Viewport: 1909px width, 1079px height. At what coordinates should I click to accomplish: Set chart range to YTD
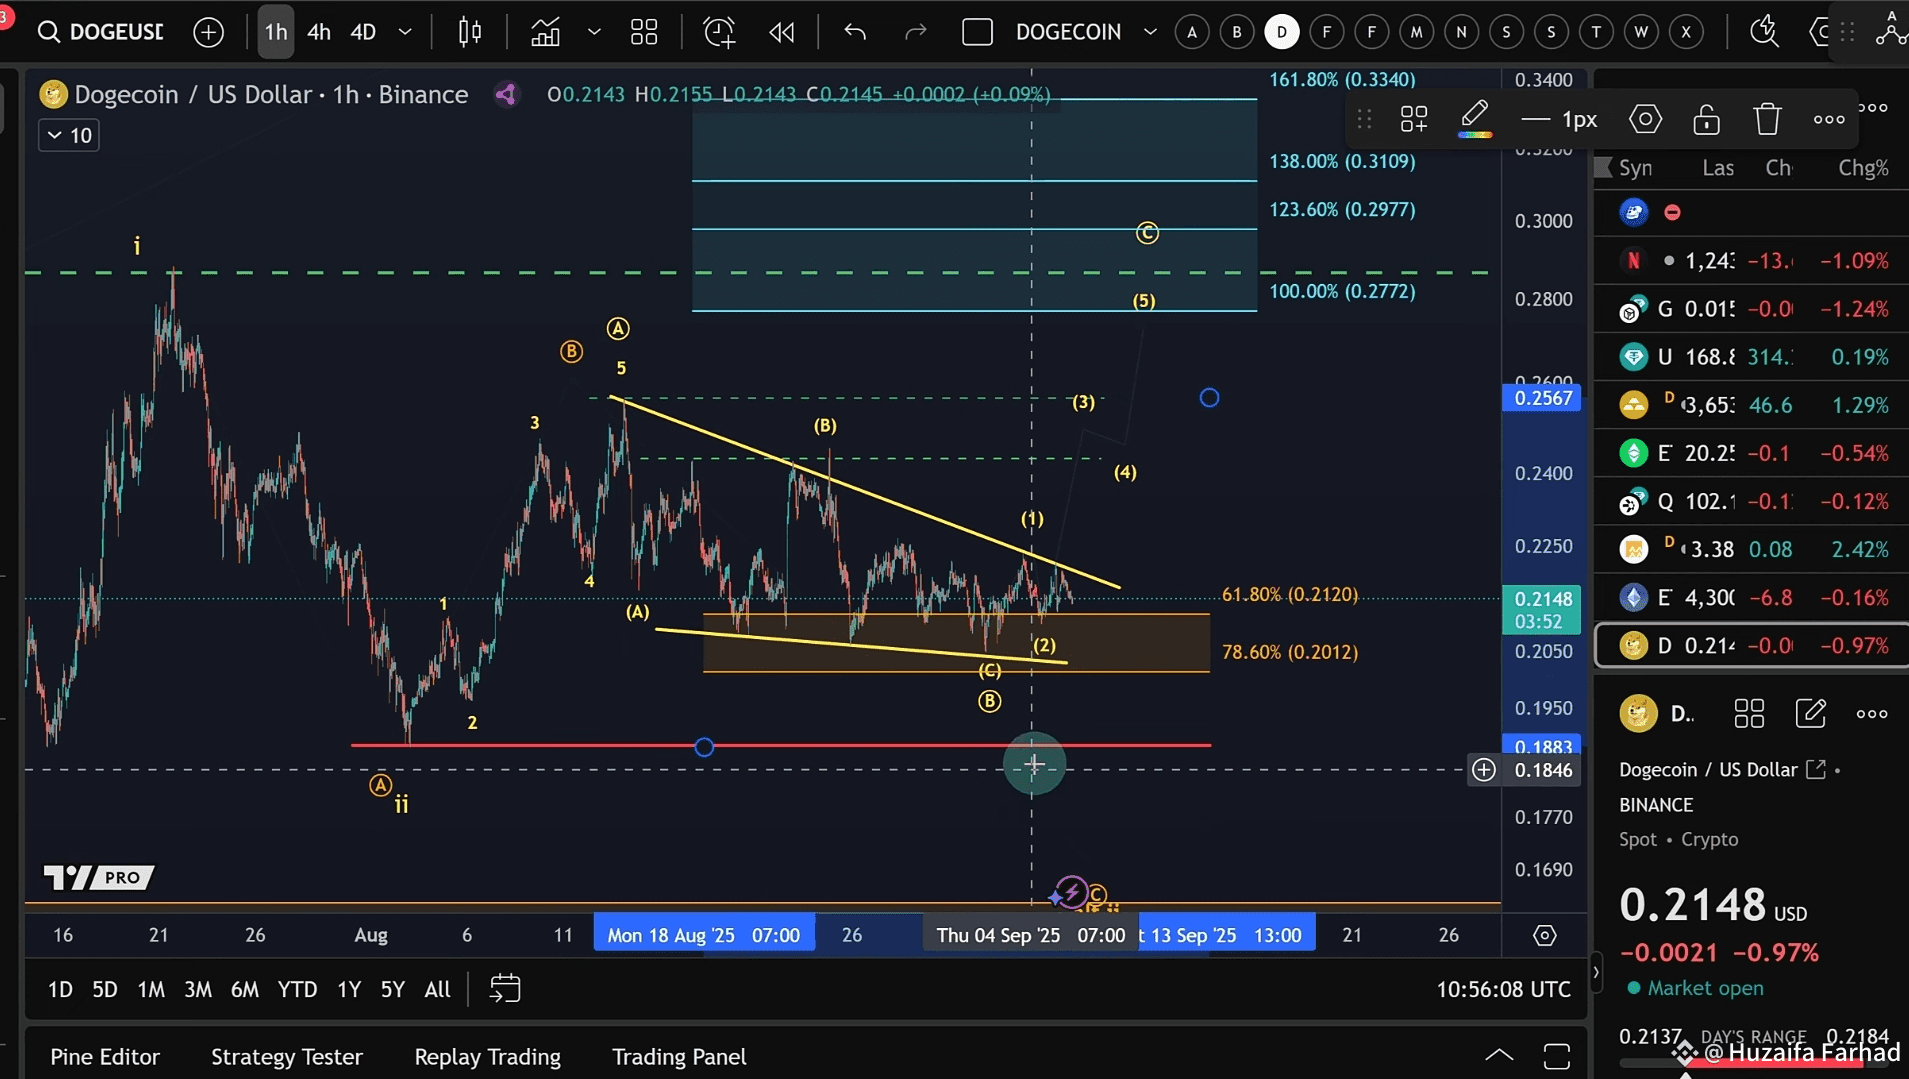click(297, 989)
